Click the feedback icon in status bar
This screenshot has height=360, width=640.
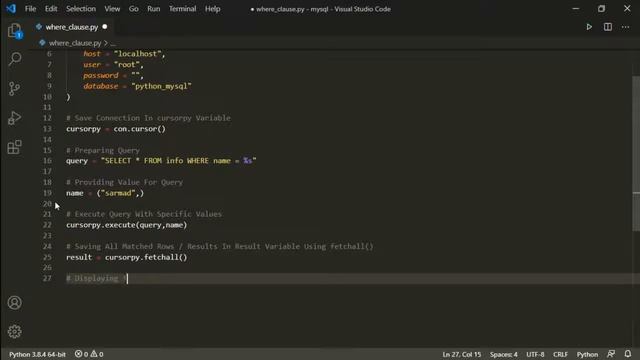[611, 354]
